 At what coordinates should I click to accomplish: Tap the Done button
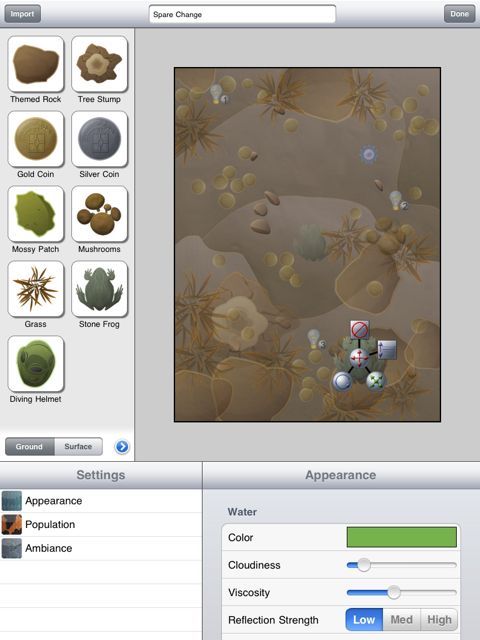coord(459,14)
